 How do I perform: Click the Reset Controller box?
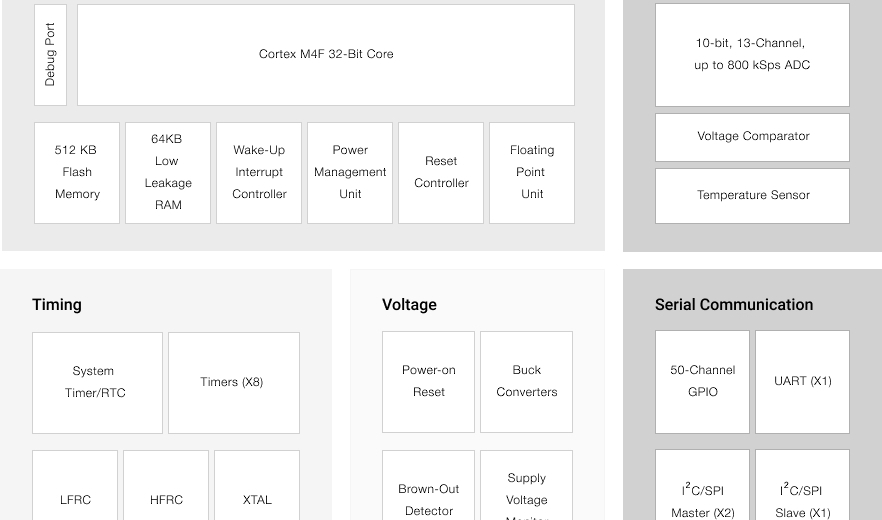tap(441, 172)
